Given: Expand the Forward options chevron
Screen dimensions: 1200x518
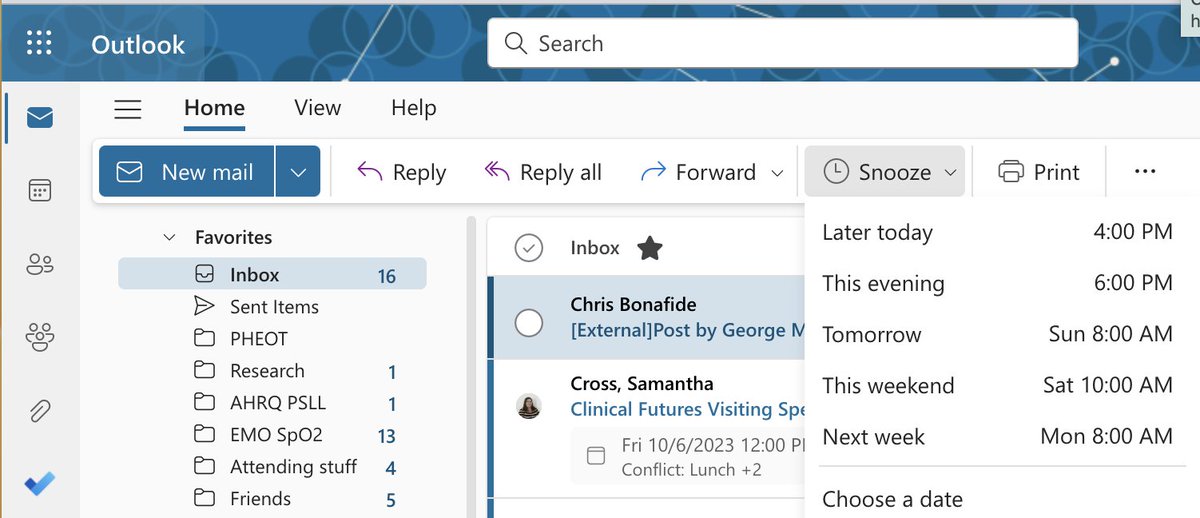Looking at the screenshot, I should 777,173.
